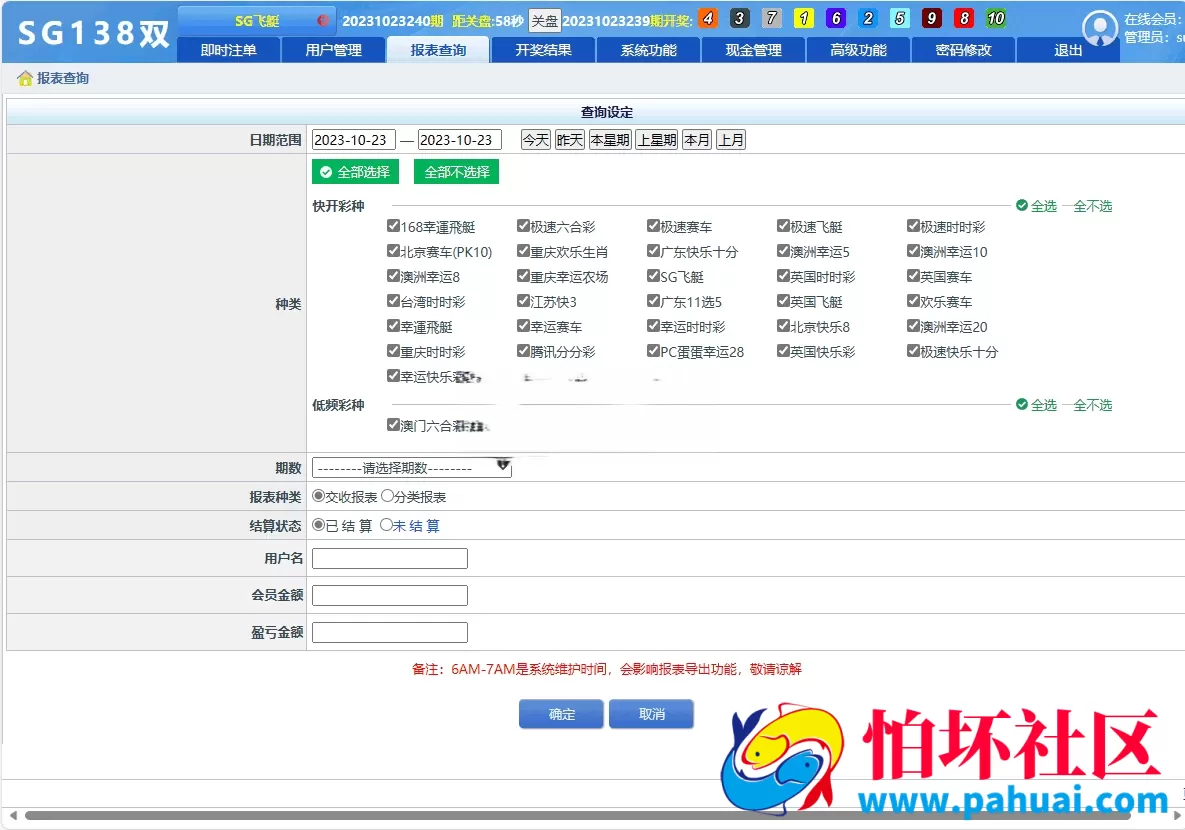This screenshot has width=1185, height=830.
Task: Click lottery result ball number 5
Action: [899, 18]
